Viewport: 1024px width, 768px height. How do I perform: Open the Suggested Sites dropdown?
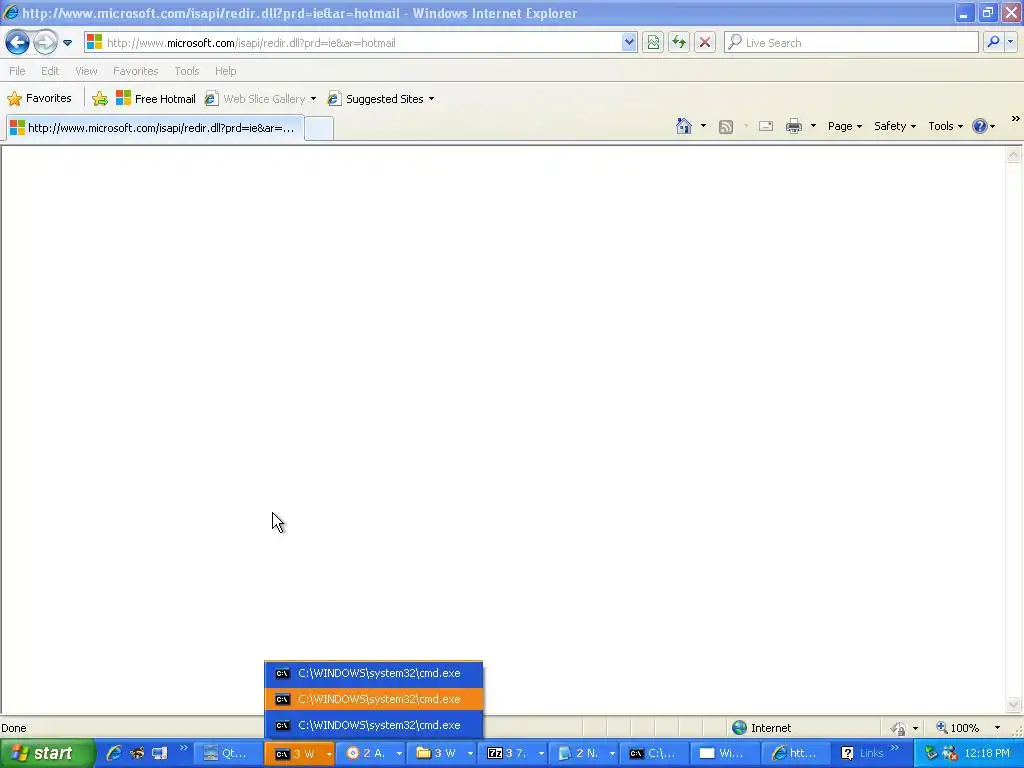[381, 99]
